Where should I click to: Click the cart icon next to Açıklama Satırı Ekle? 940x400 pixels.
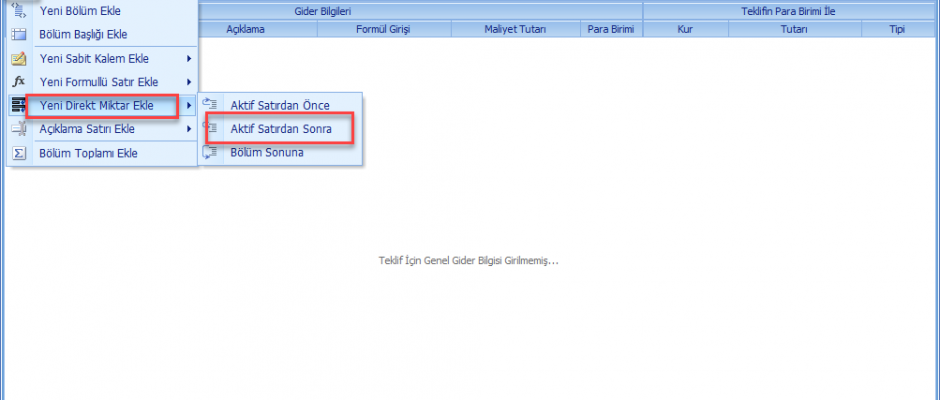coord(17,129)
